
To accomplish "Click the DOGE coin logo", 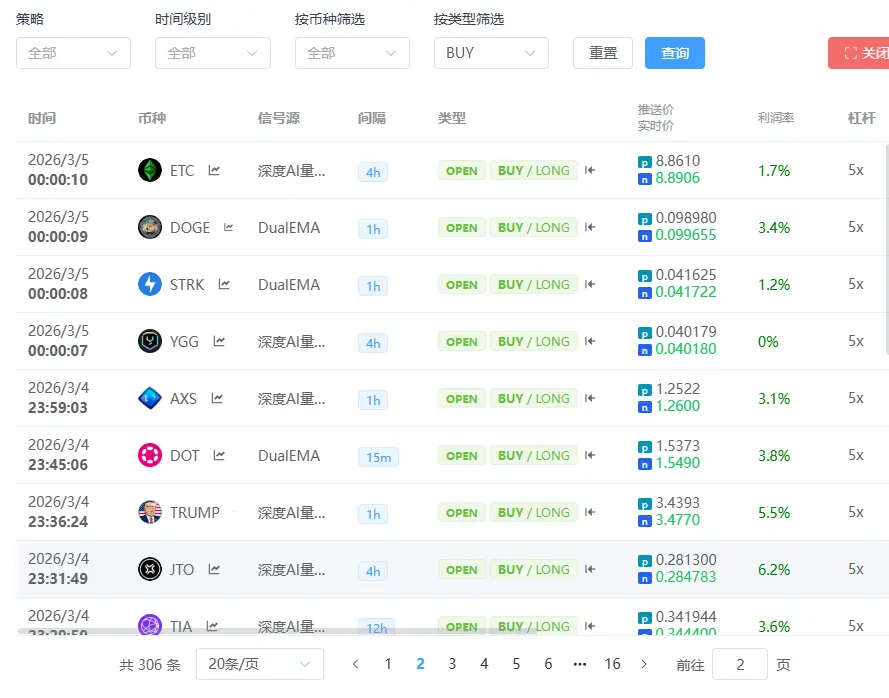I will tap(150, 227).
